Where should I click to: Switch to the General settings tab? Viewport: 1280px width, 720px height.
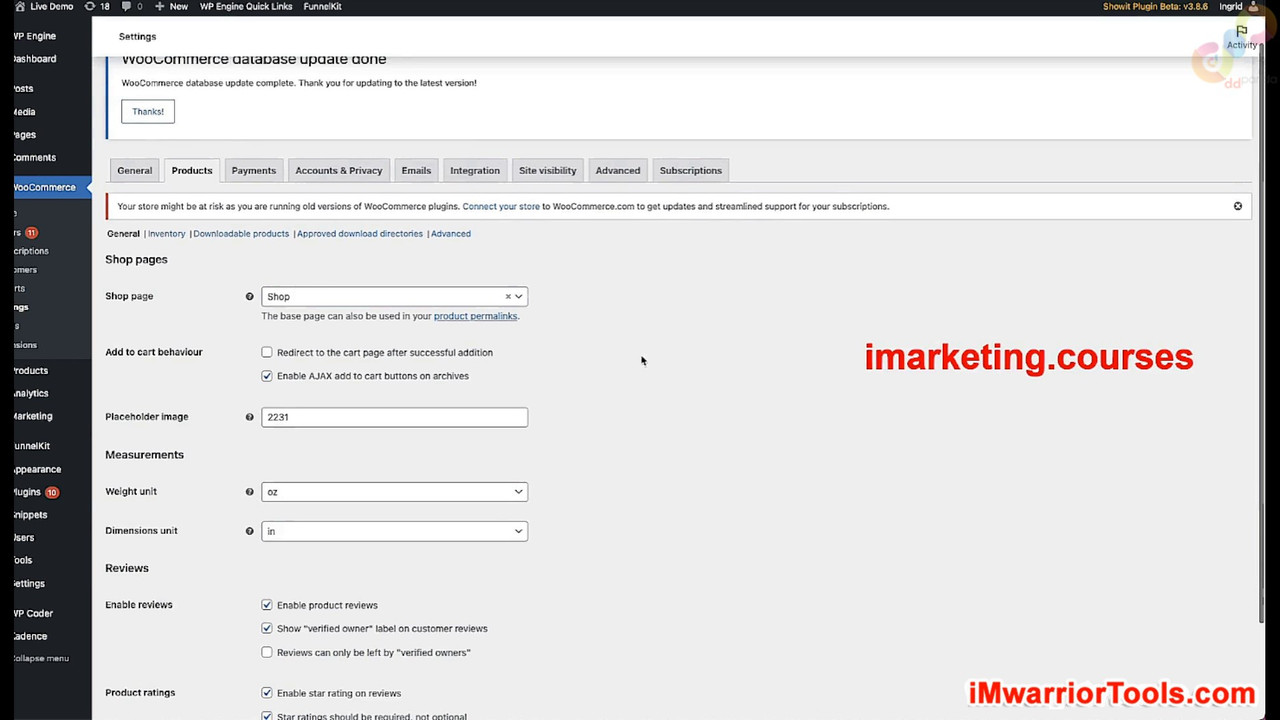[135, 170]
